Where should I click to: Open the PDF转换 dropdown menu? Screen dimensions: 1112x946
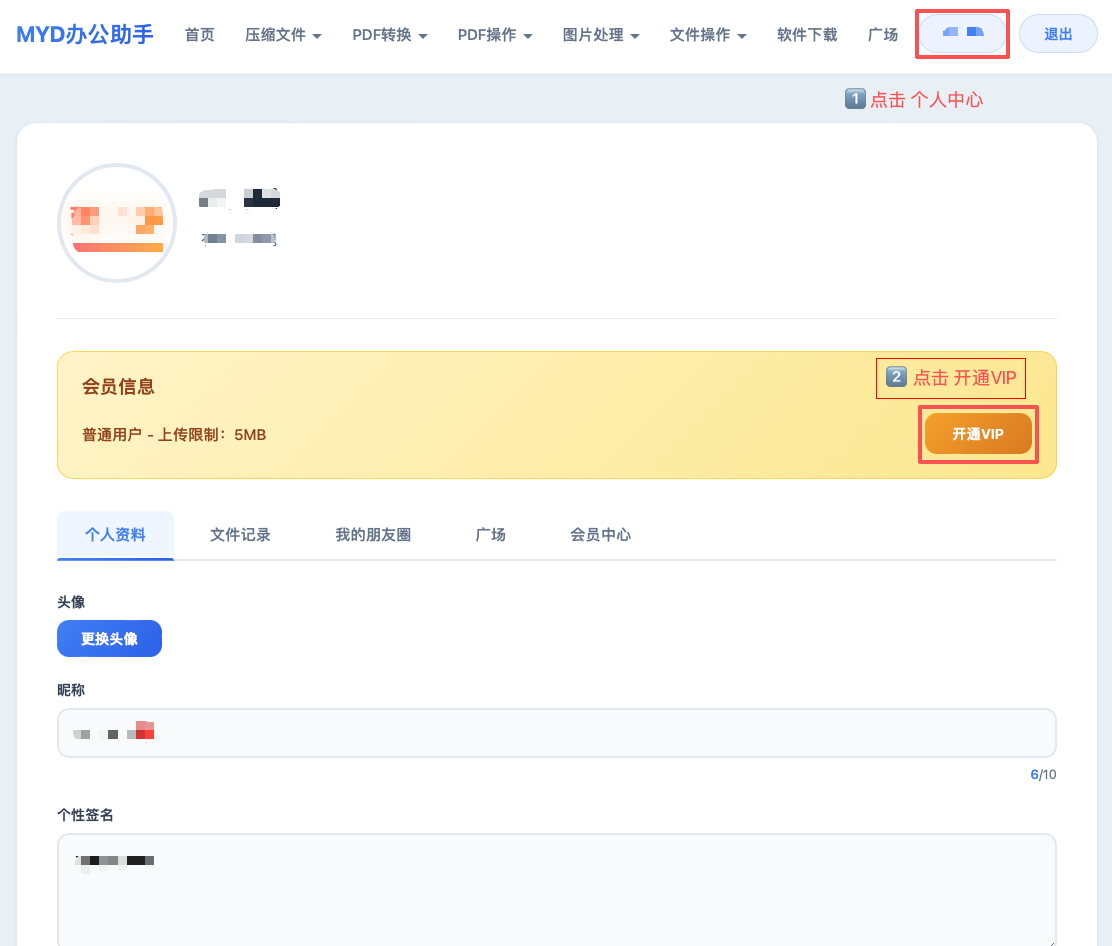[390, 35]
